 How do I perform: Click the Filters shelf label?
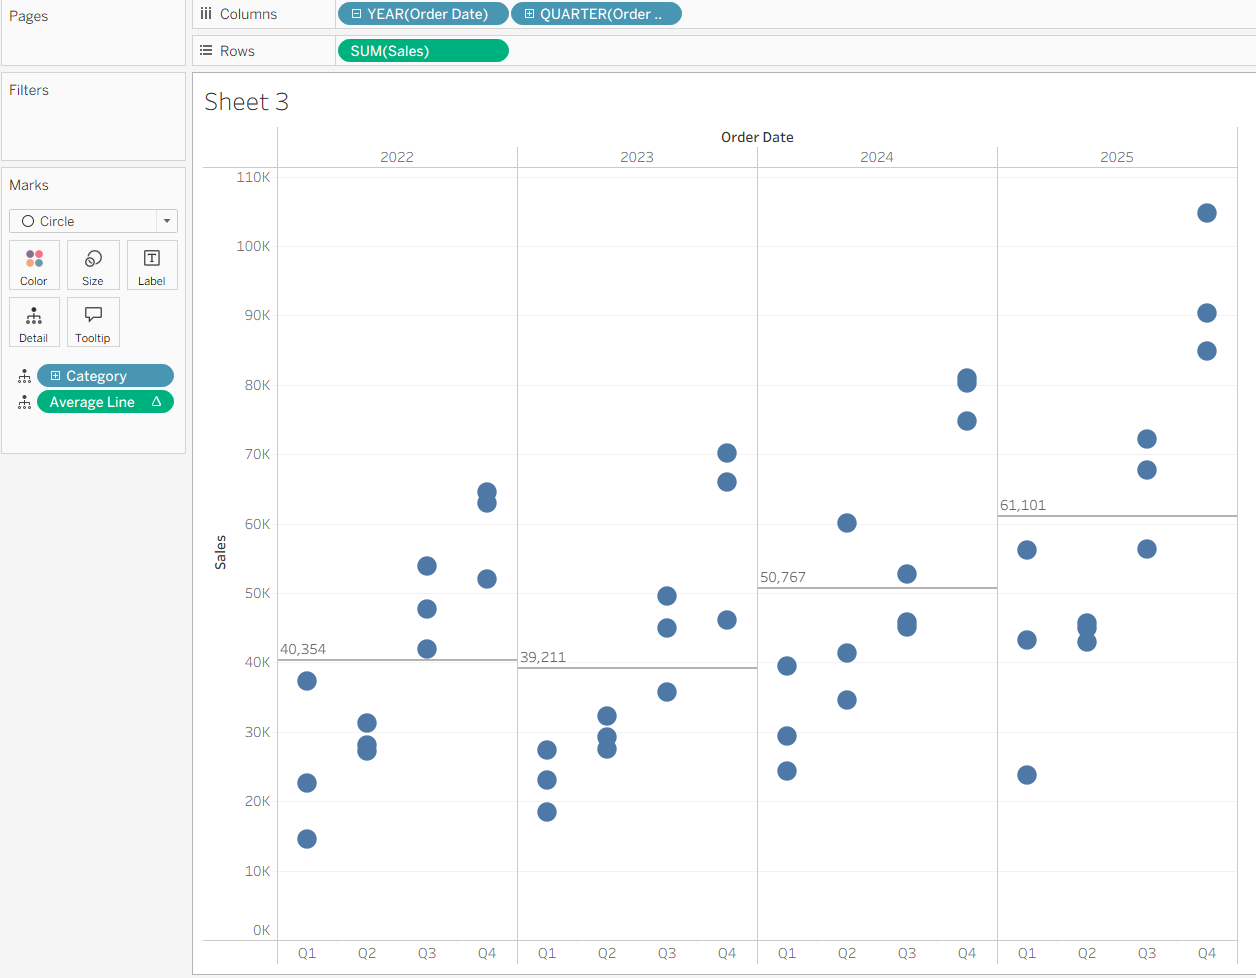coord(29,90)
